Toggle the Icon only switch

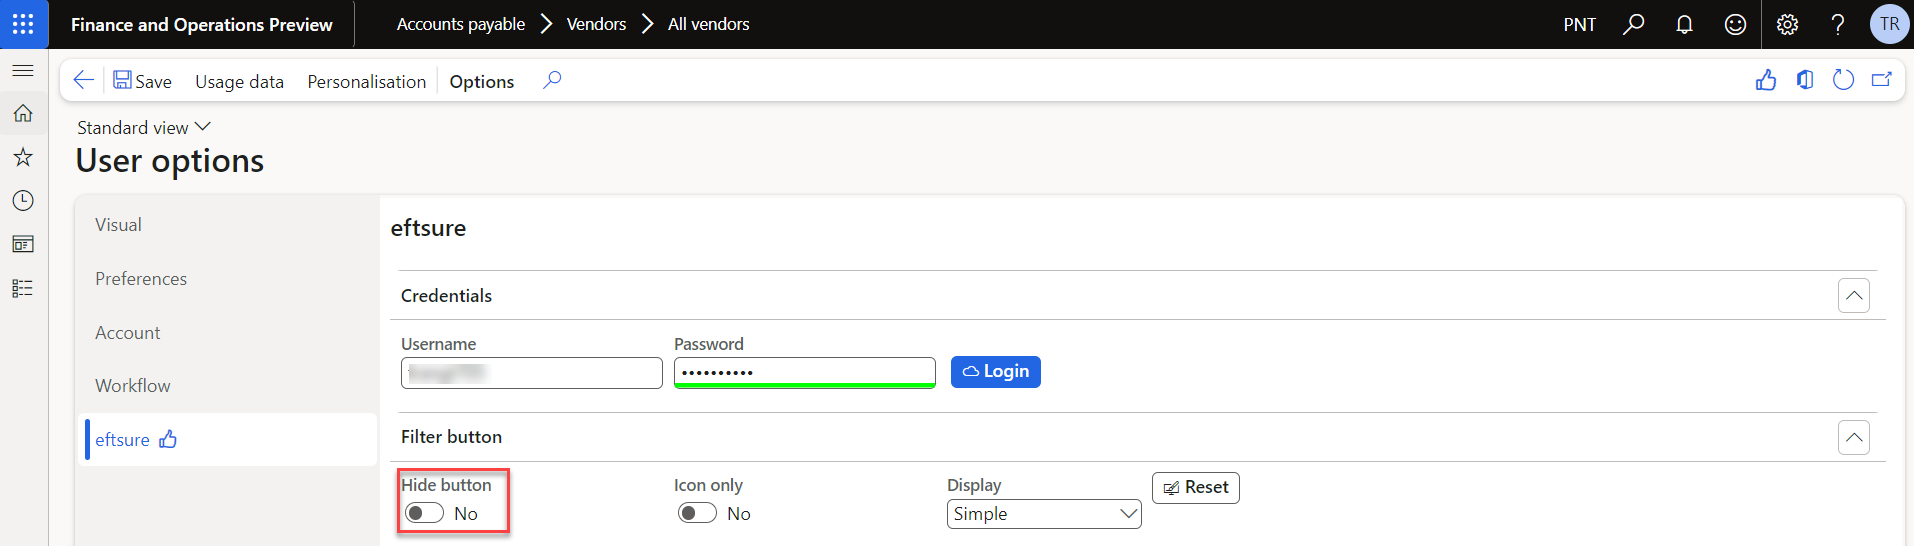tap(697, 513)
